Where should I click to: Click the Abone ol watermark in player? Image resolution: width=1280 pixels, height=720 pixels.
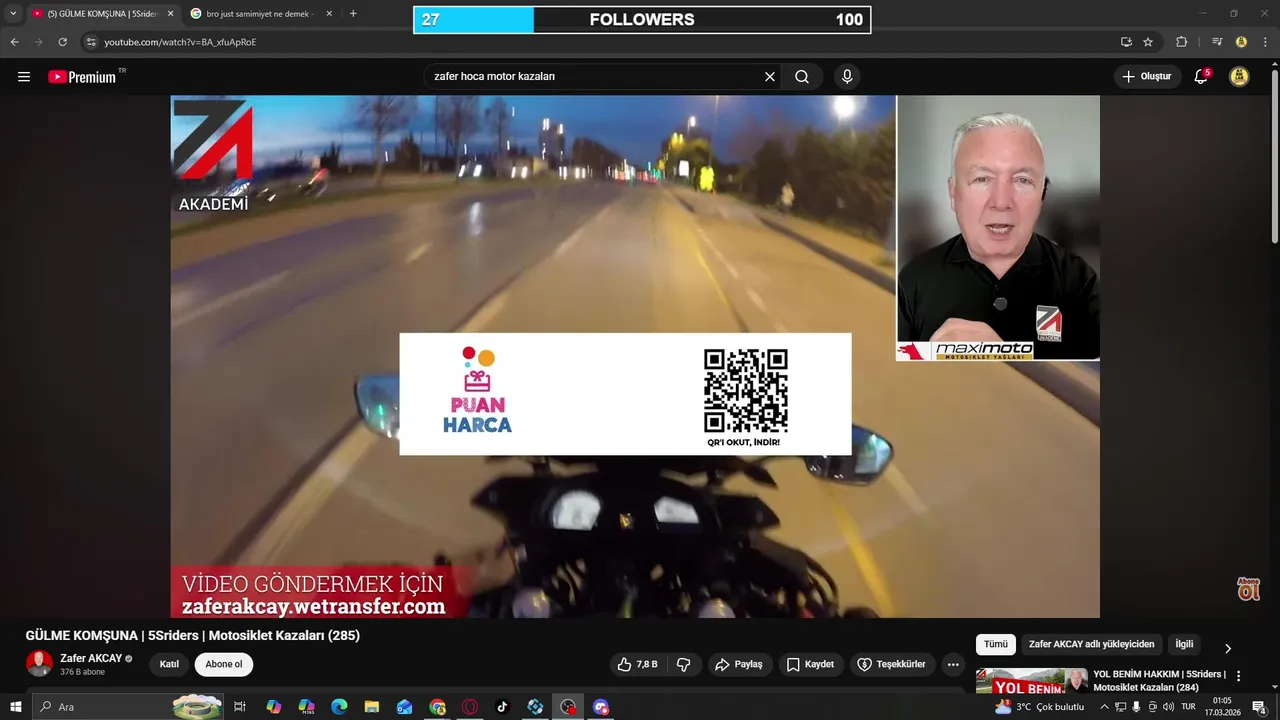[x=1248, y=588]
